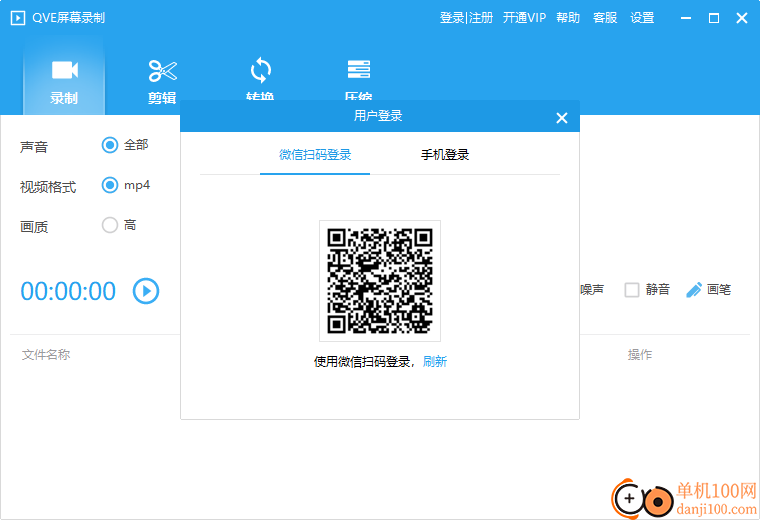
Task: Close the 用户登录 dialog
Action: [x=562, y=118]
